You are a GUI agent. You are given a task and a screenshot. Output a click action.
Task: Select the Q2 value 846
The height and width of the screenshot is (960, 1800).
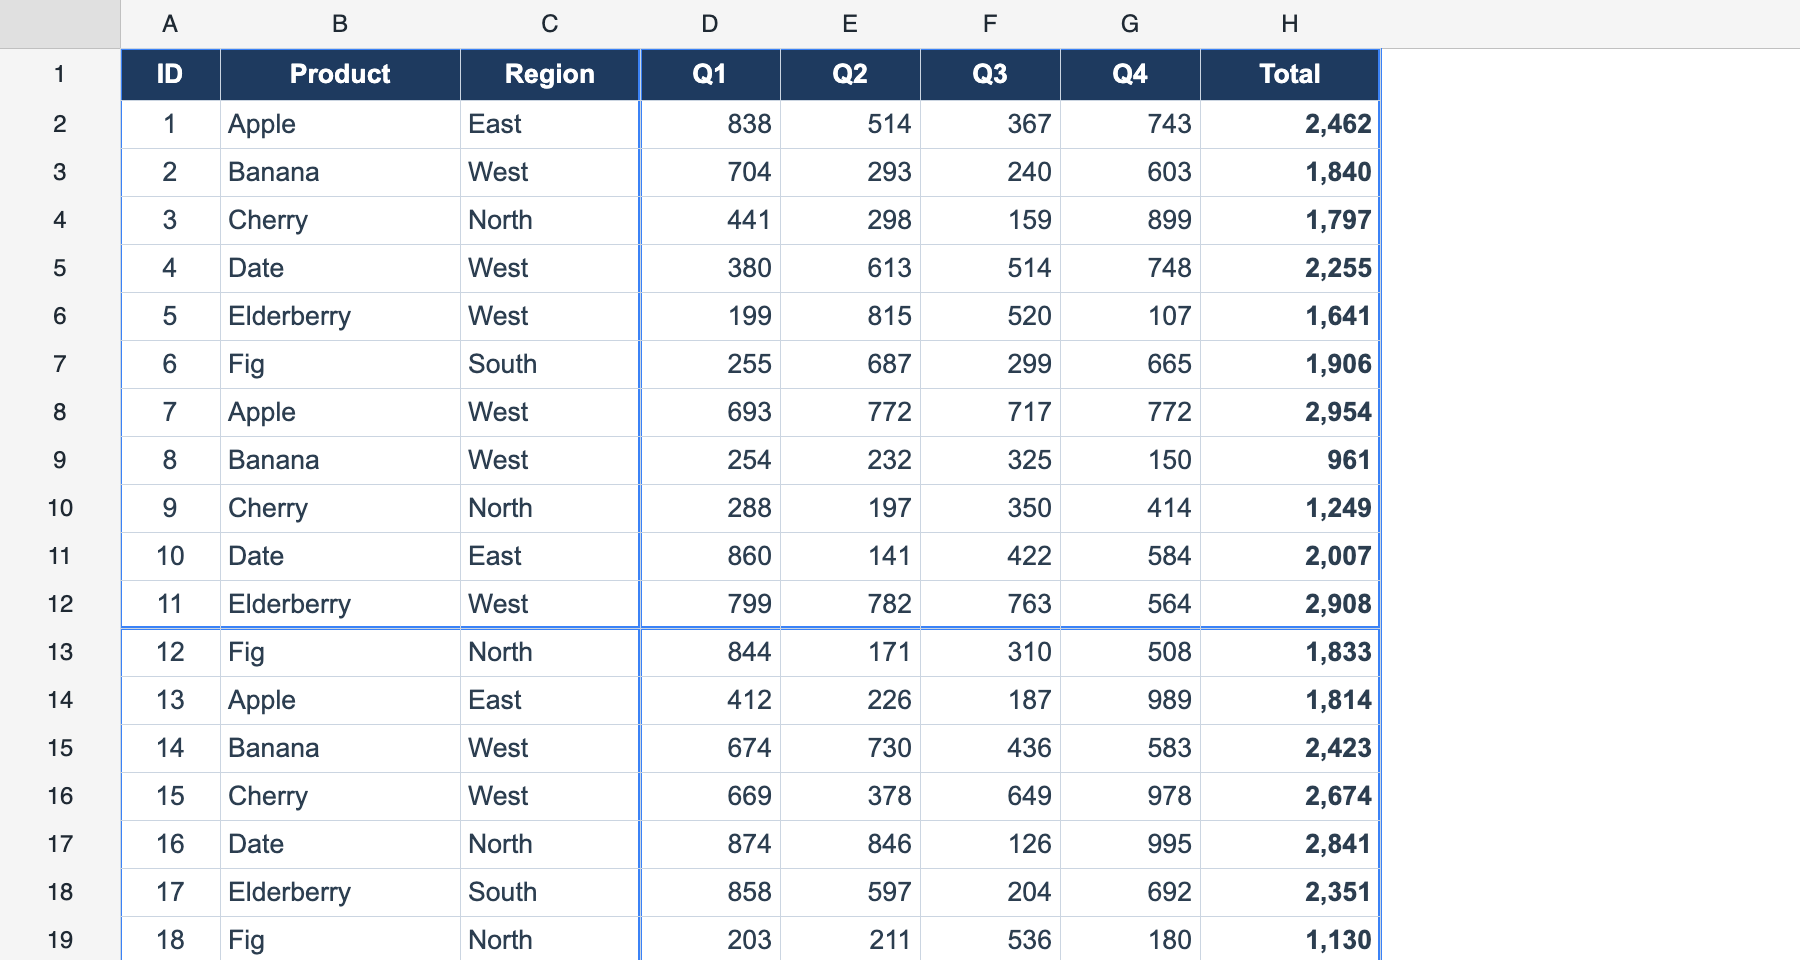[x=850, y=844]
